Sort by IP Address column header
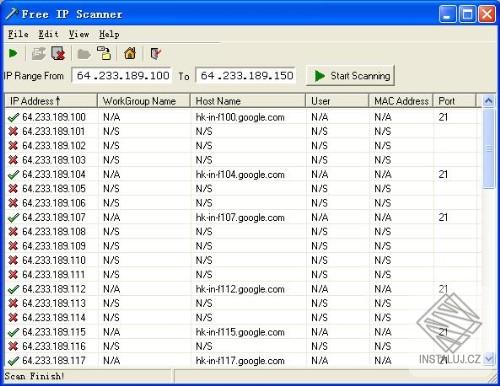This screenshot has height=386, width=500. click(51, 101)
